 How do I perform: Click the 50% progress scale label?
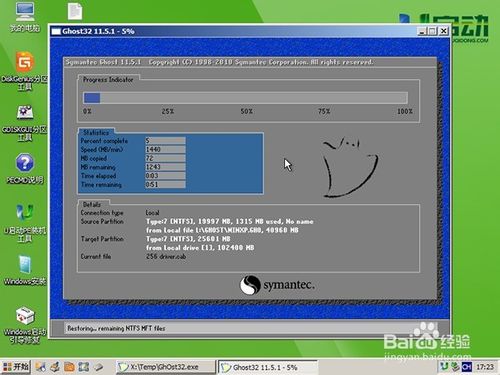coord(246,111)
